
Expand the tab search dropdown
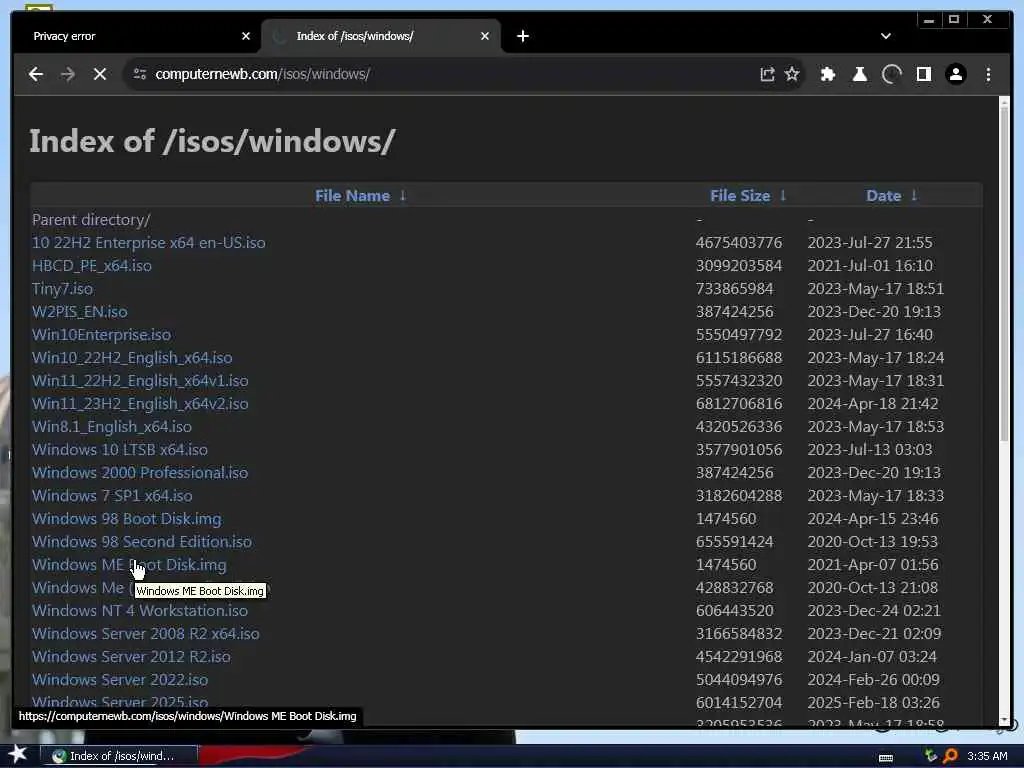[x=886, y=36]
